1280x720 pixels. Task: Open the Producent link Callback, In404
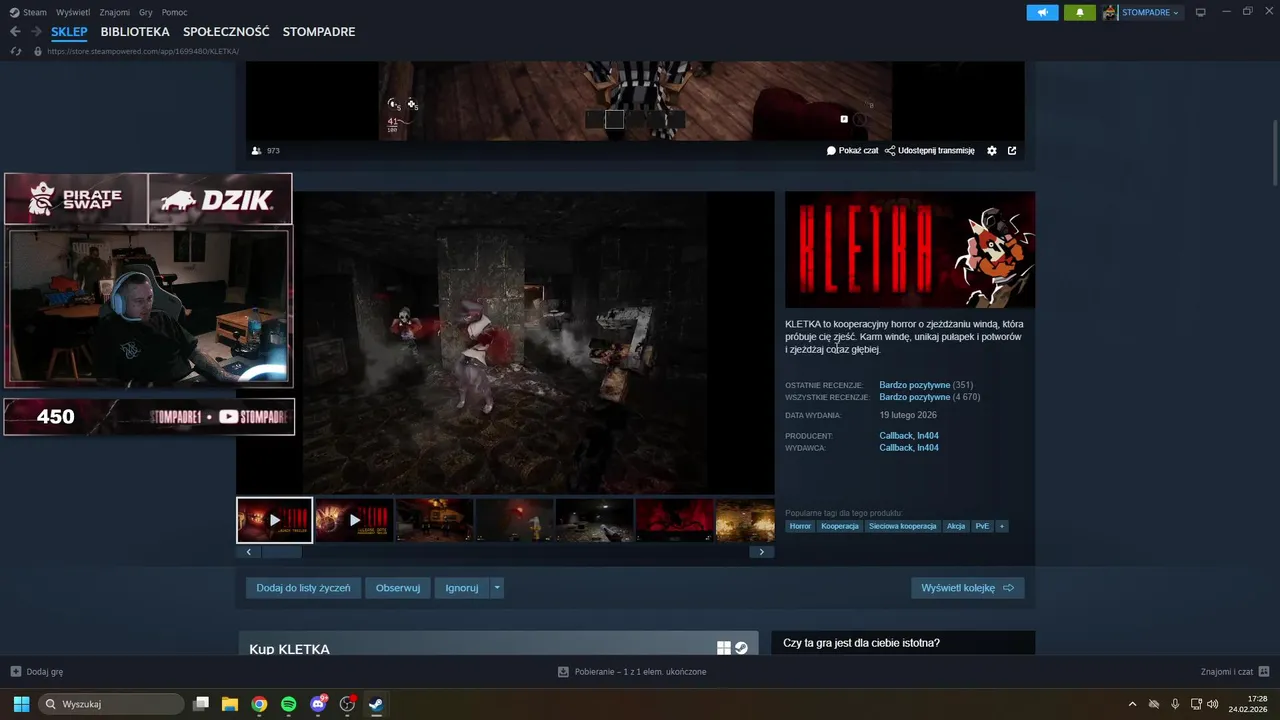click(909, 436)
